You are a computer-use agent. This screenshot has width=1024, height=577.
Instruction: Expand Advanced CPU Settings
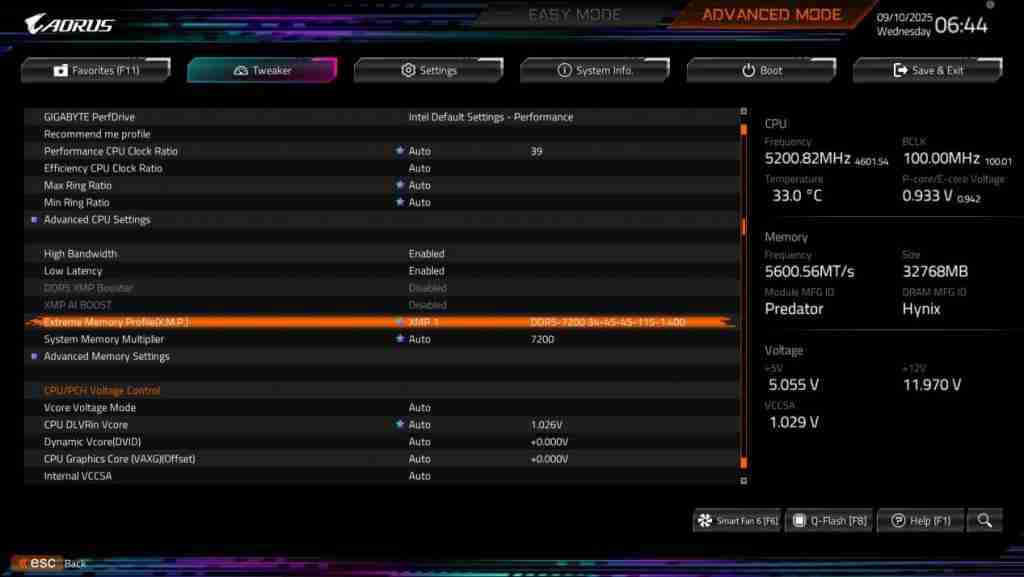(96, 219)
